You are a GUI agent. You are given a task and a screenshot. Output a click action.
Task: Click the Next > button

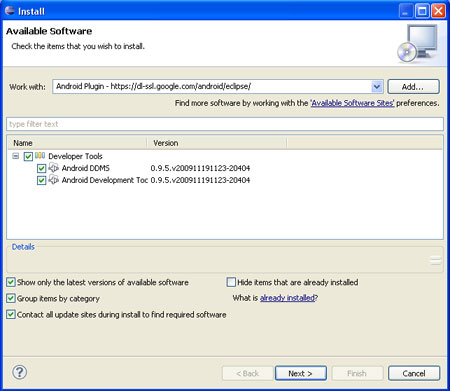(x=301, y=373)
